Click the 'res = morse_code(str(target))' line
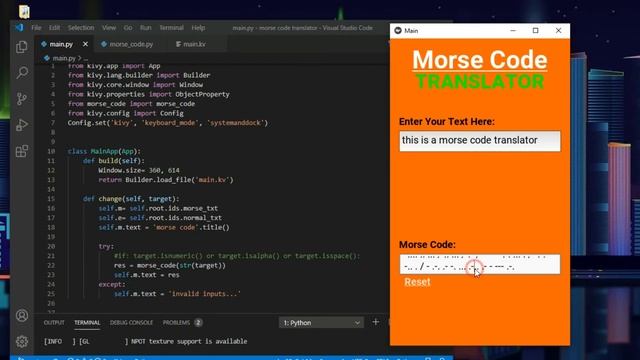Screen dimensions: 640x360 click(x=170, y=265)
